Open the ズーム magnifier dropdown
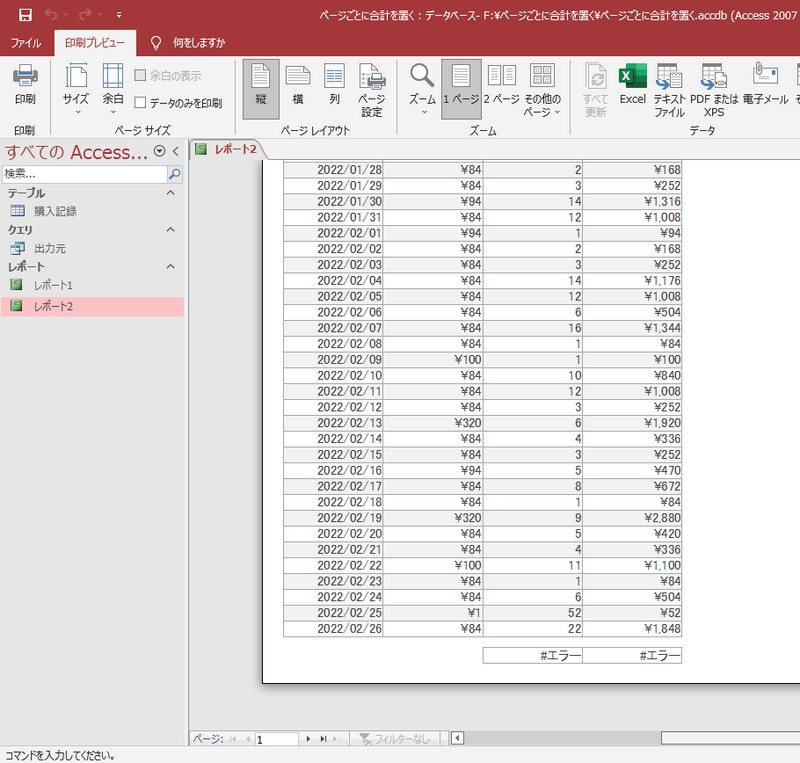800x763 pixels. (x=422, y=89)
